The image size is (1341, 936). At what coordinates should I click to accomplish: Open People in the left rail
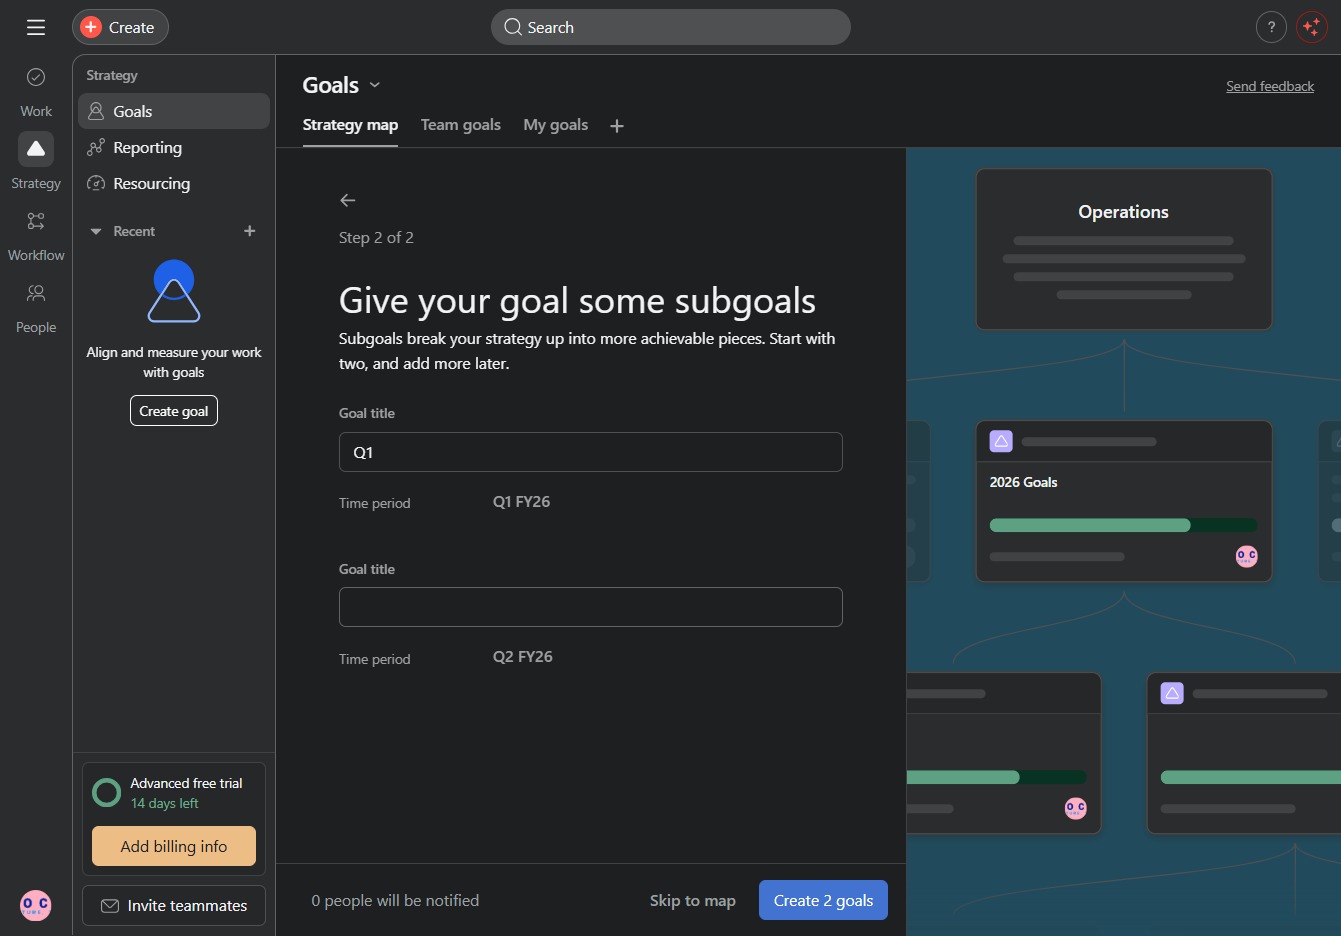36,308
